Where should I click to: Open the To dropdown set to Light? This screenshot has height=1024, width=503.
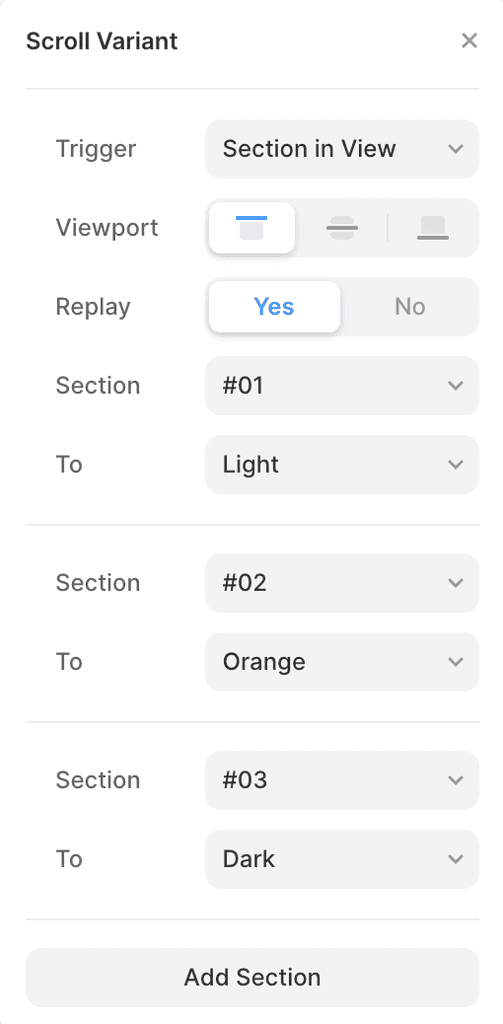coord(342,464)
